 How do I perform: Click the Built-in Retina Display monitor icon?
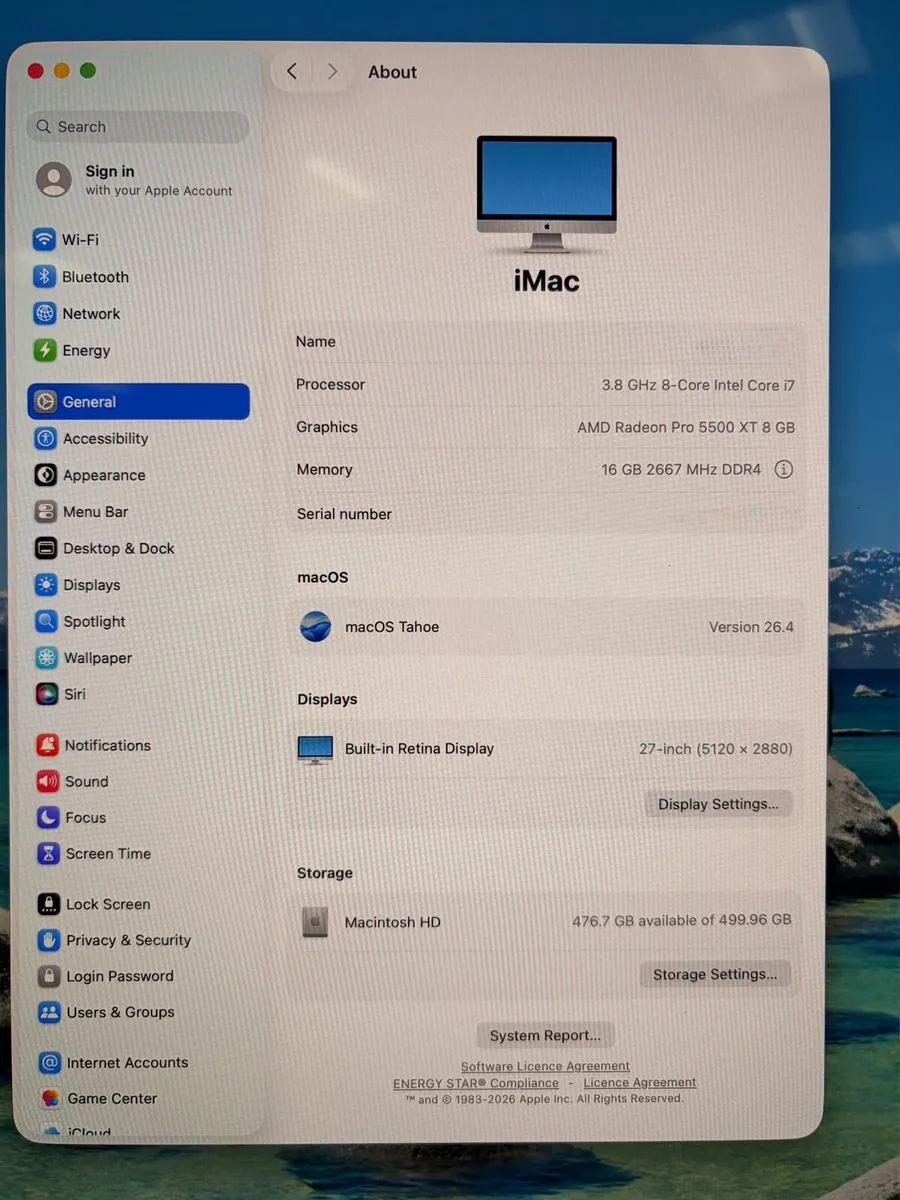click(315, 749)
